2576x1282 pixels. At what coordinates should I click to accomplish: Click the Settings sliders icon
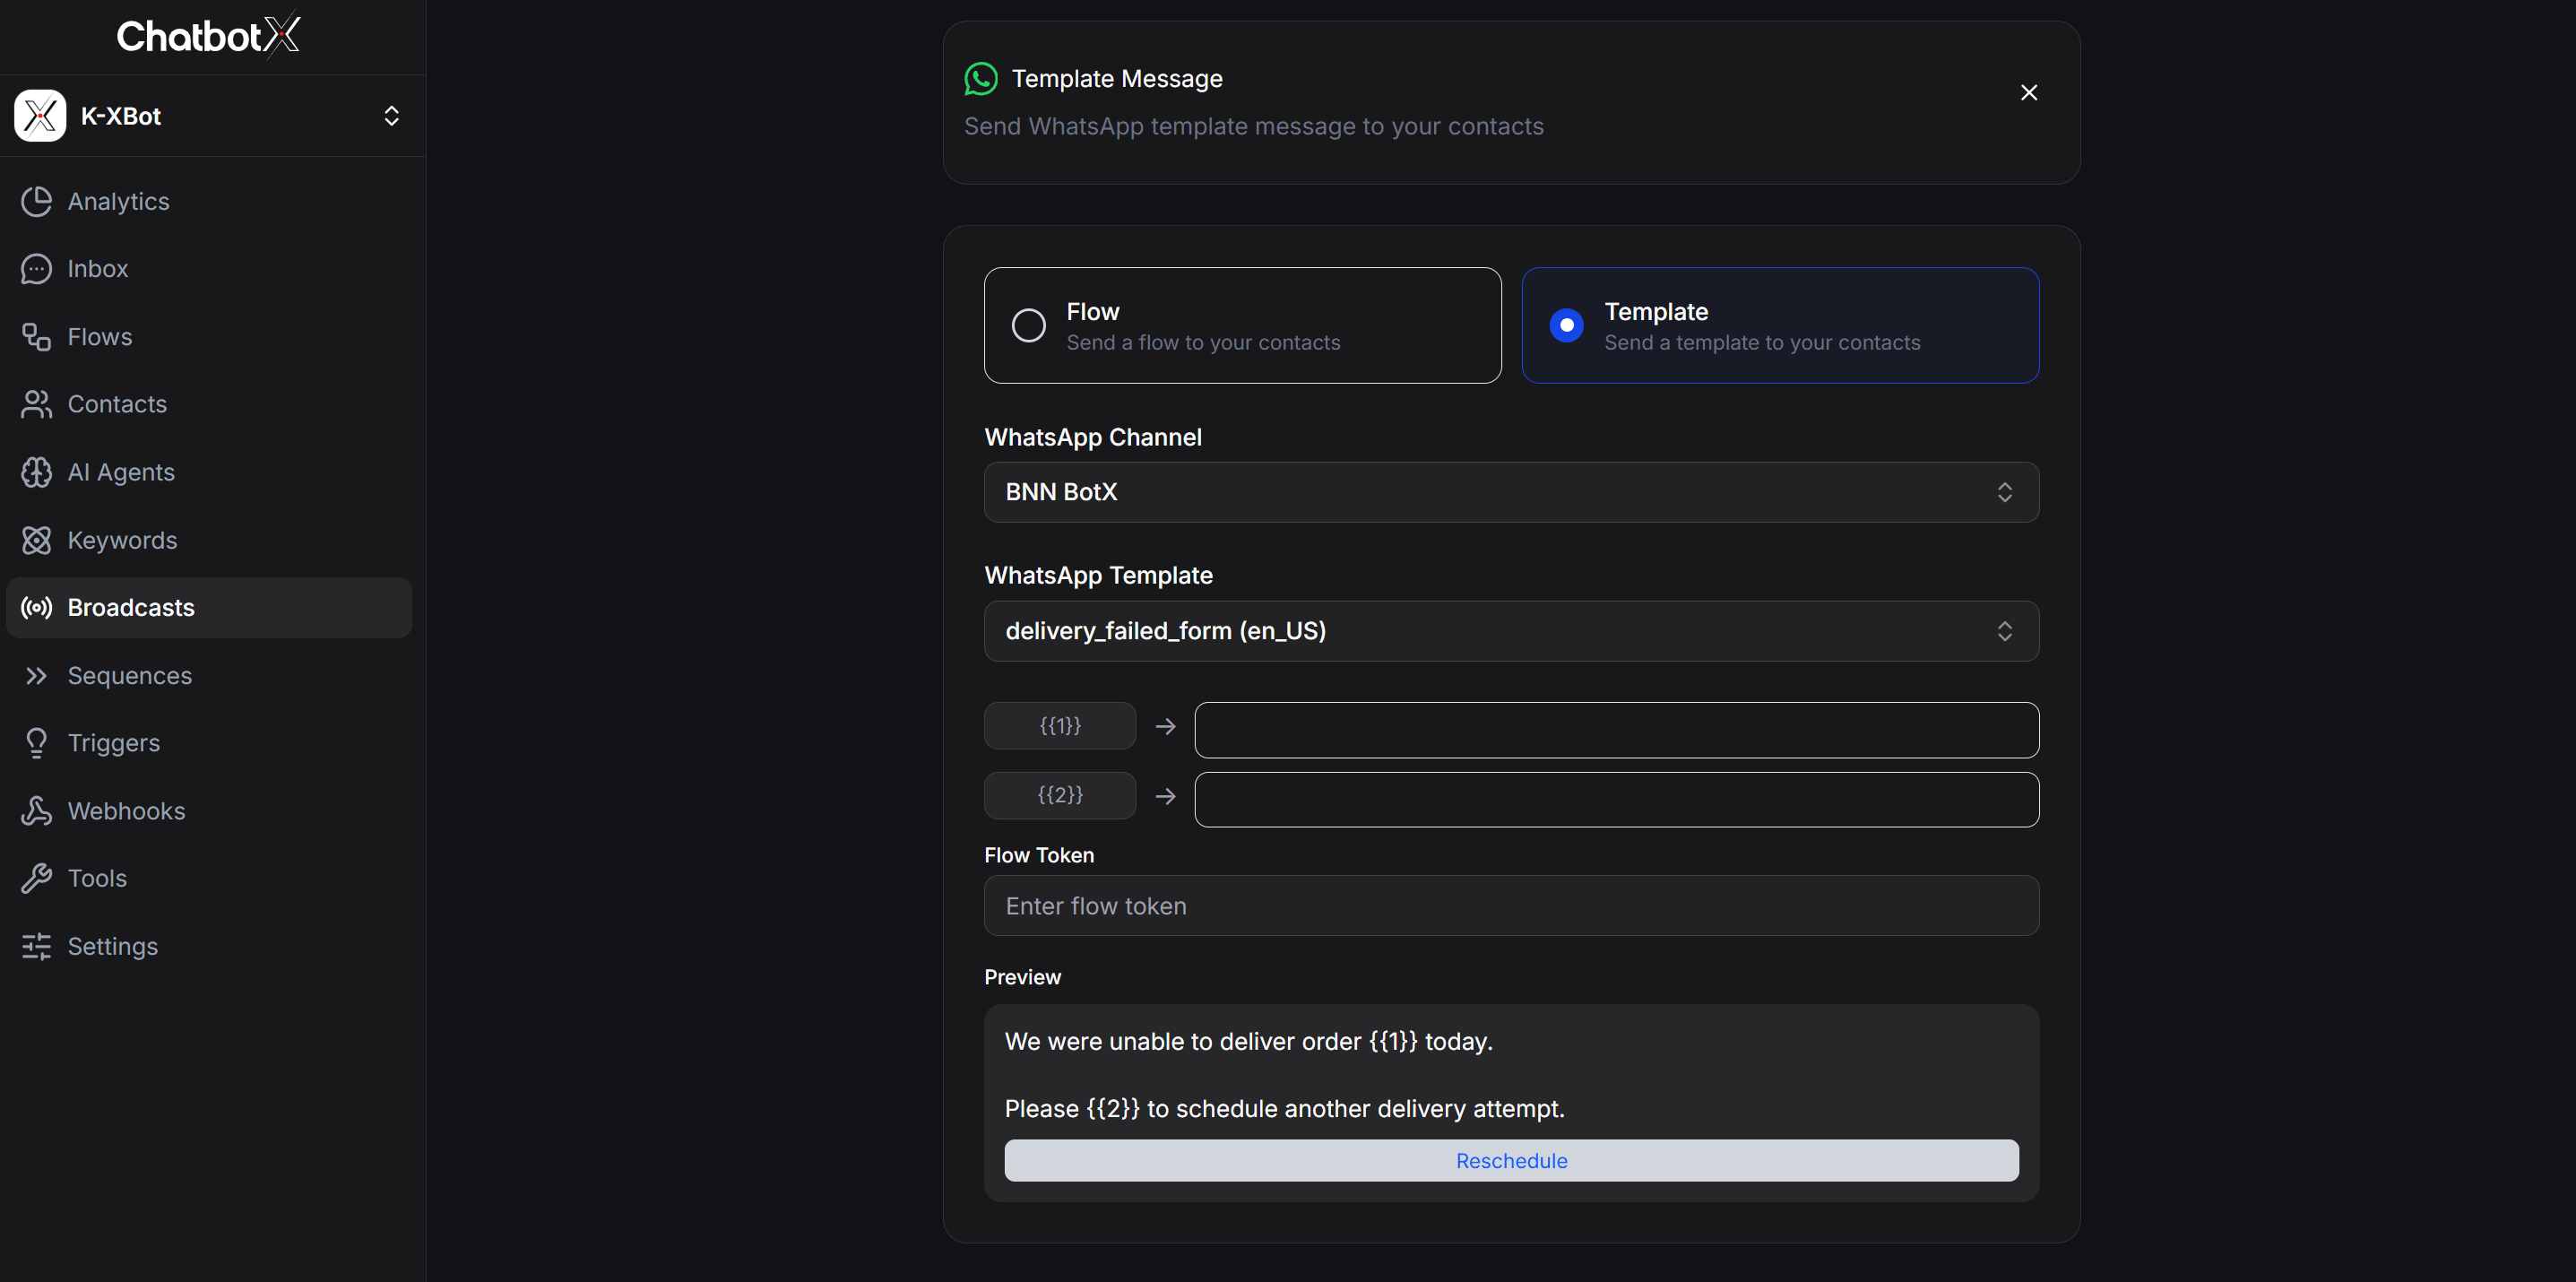click(36, 946)
